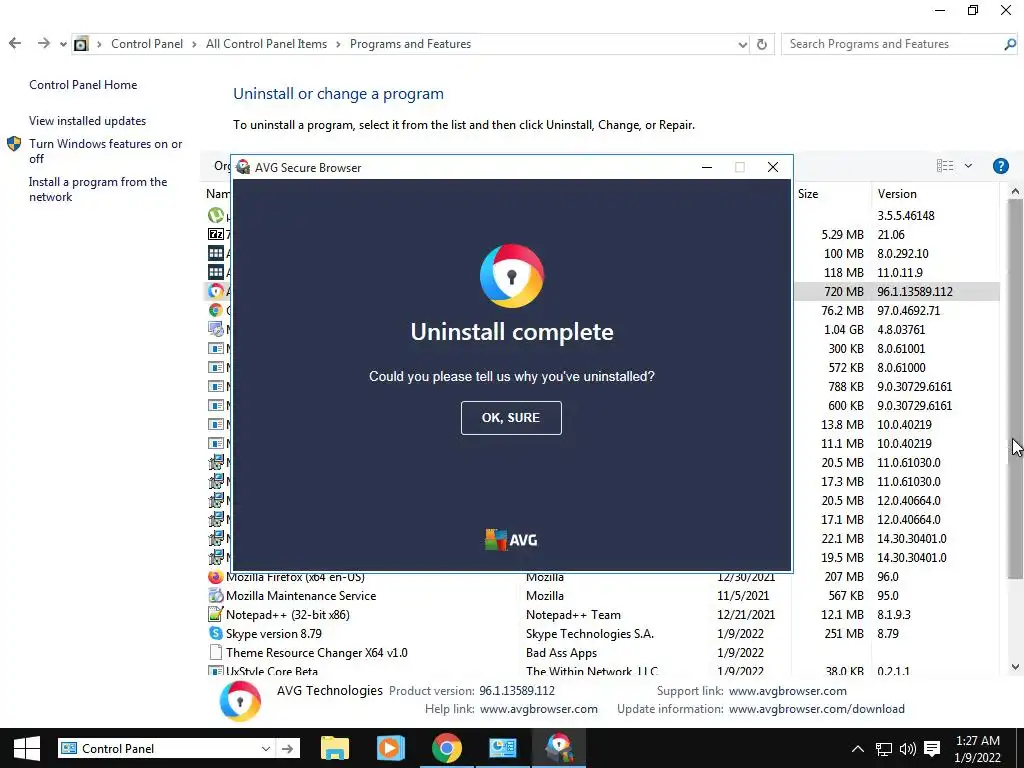Expand the view options dropdown arrow
This screenshot has width=1024, height=768.
click(968, 166)
